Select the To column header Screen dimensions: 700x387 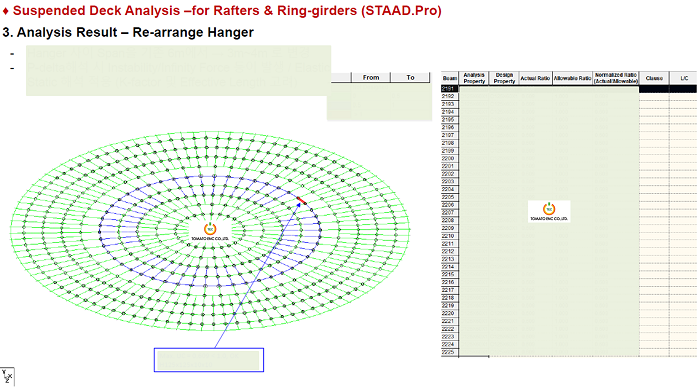pyautogui.click(x=410, y=77)
